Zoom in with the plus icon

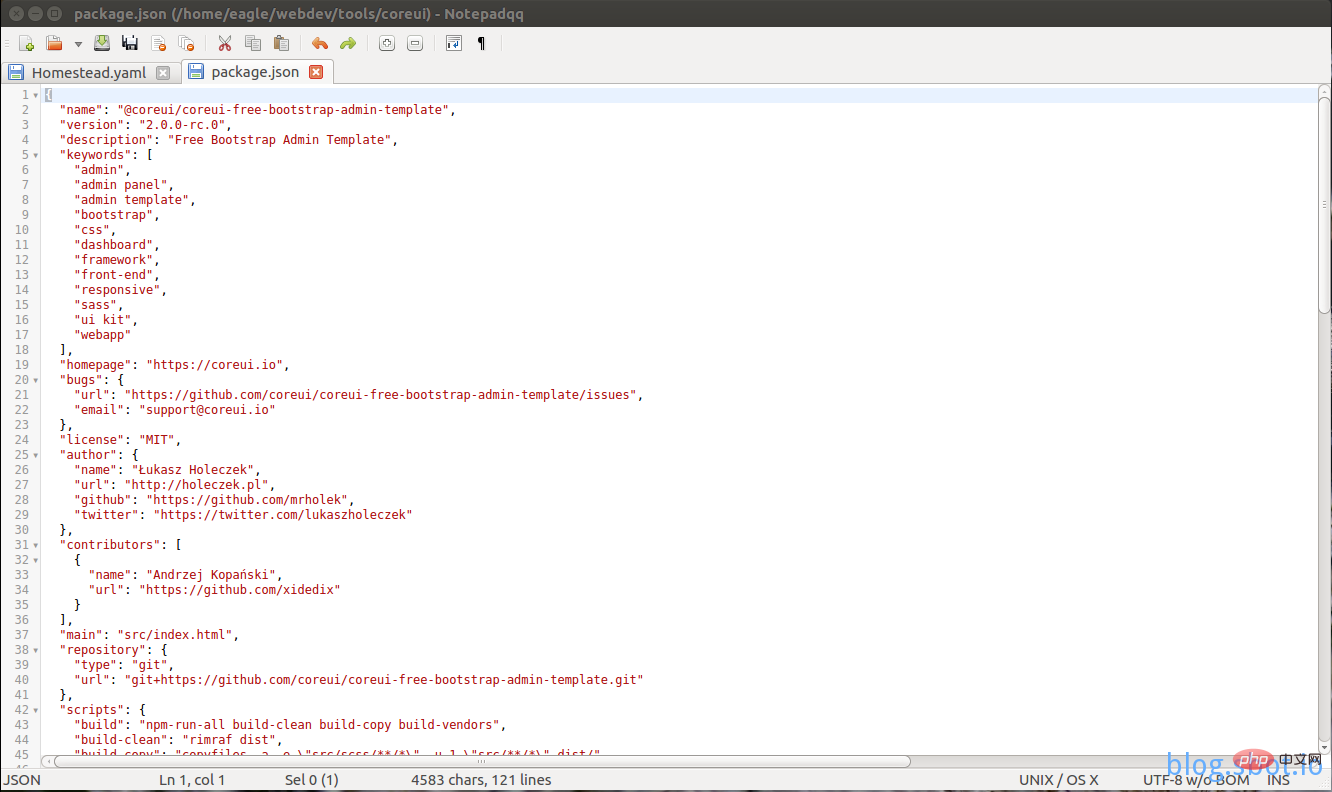tap(387, 43)
